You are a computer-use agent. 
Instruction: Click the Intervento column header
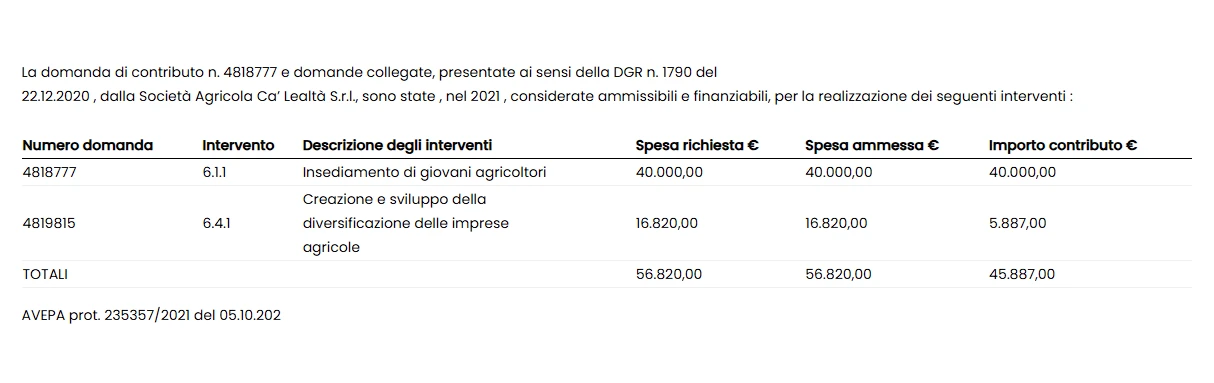(x=238, y=145)
